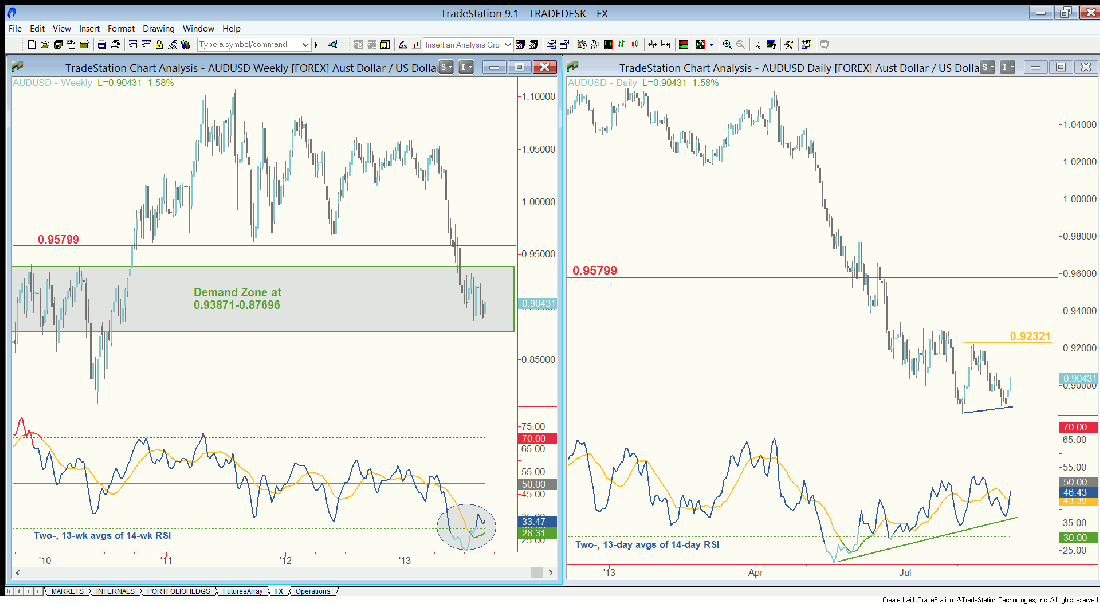Click the Zoom In magnifier icon

point(726,45)
